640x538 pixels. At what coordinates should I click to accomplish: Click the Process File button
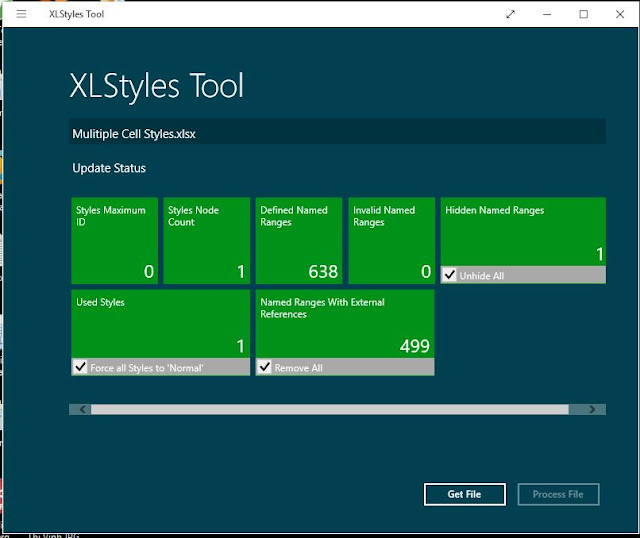[558, 494]
